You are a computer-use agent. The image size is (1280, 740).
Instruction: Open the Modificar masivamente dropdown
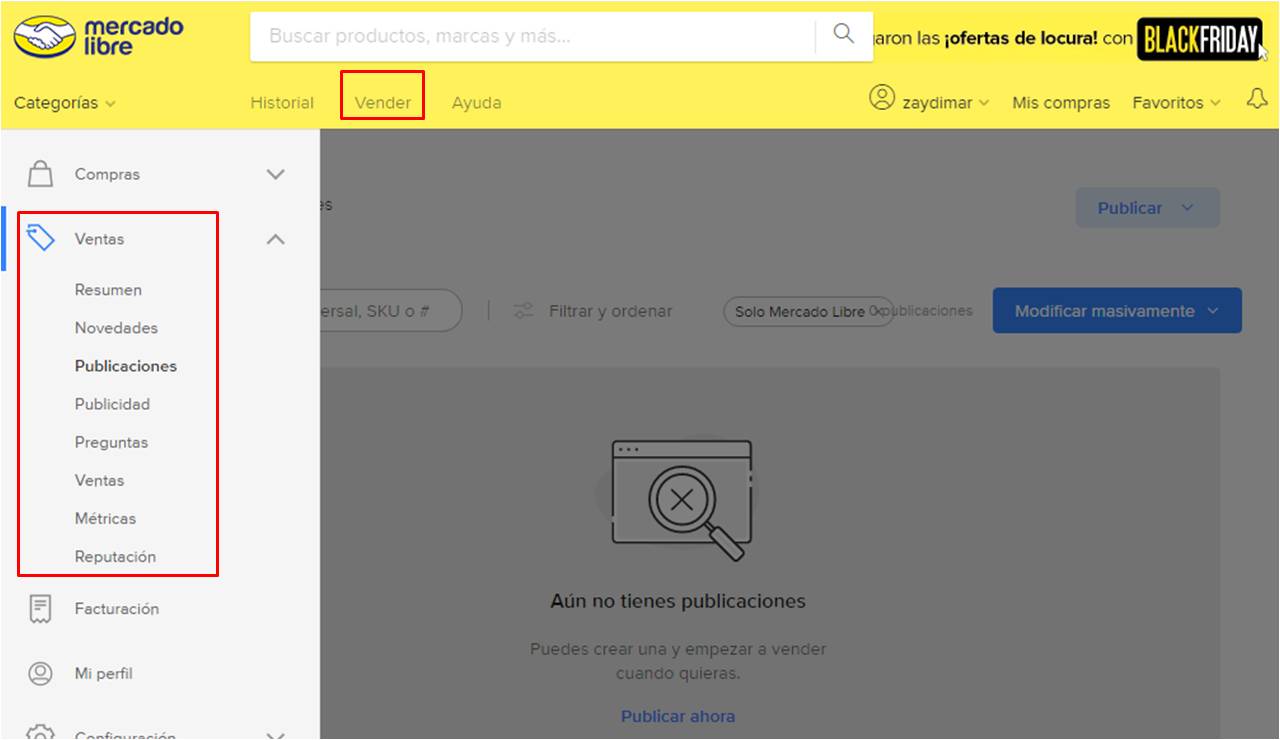tap(1116, 310)
